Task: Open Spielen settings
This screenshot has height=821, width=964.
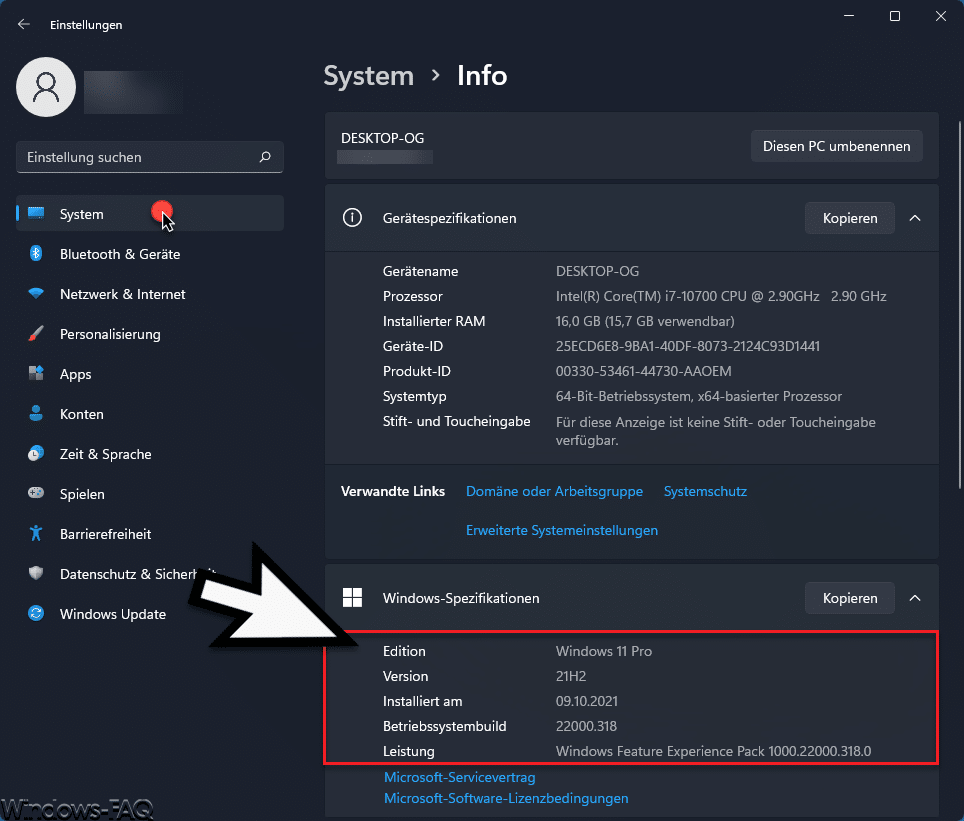Action: click(150, 493)
